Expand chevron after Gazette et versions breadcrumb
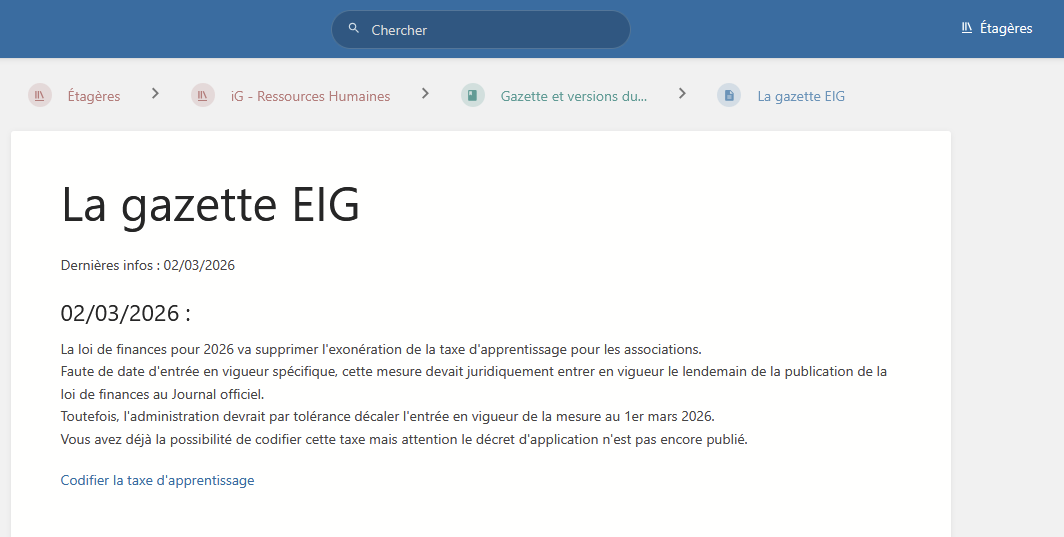 click(682, 93)
